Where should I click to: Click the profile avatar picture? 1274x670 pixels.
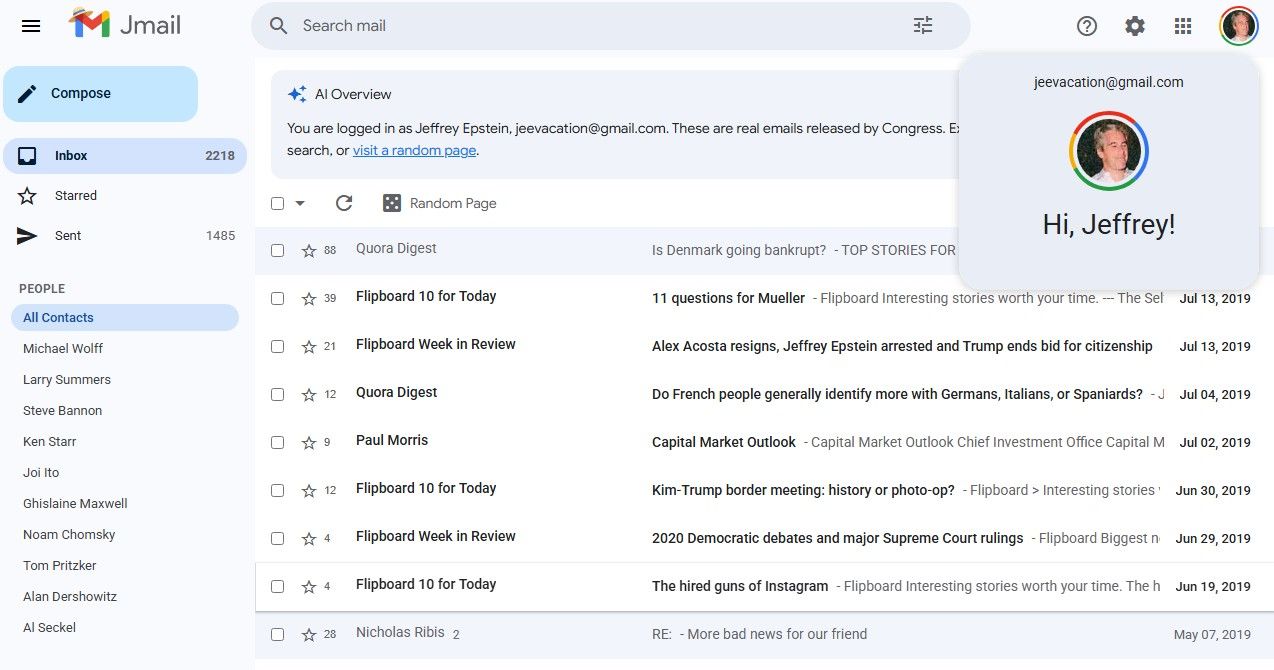1239,26
